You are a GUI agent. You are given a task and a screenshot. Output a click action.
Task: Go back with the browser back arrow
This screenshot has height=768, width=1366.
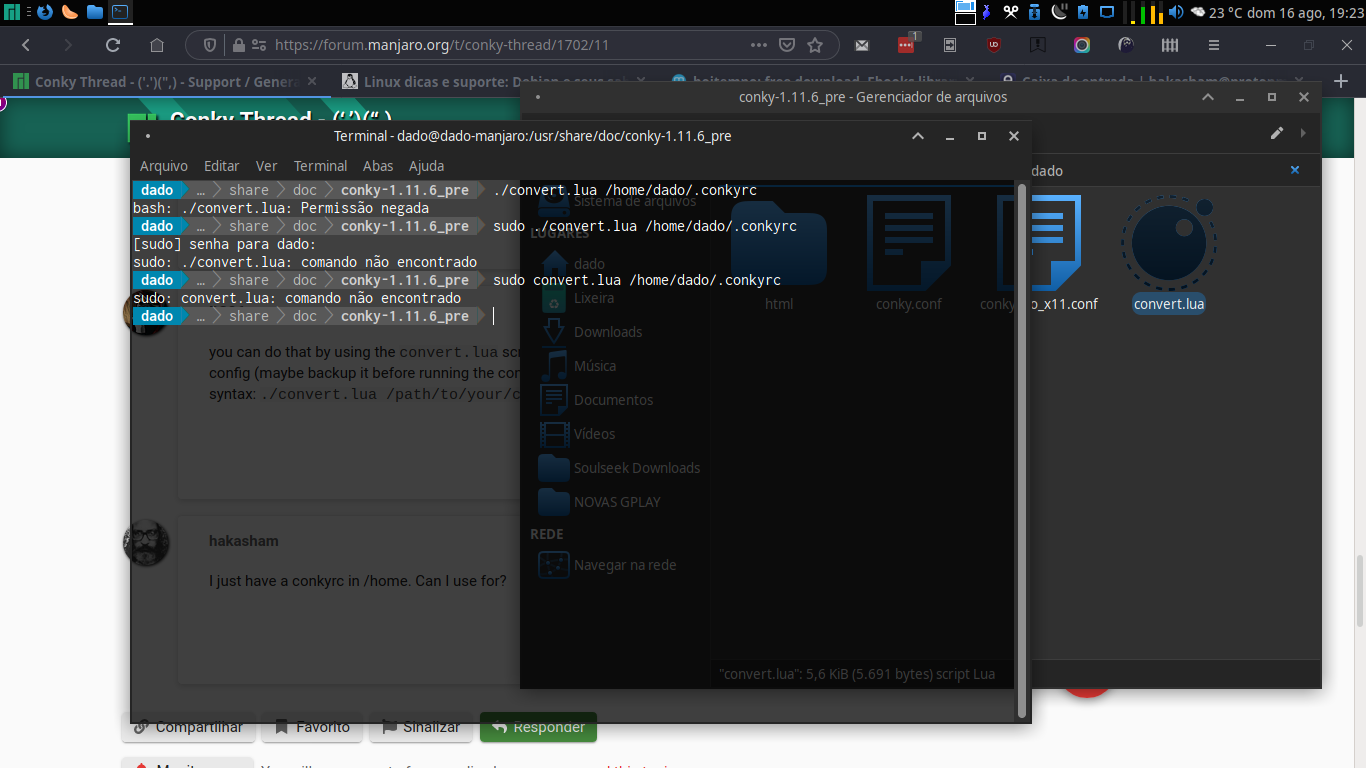pyautogui.click(x=26, y=45)
